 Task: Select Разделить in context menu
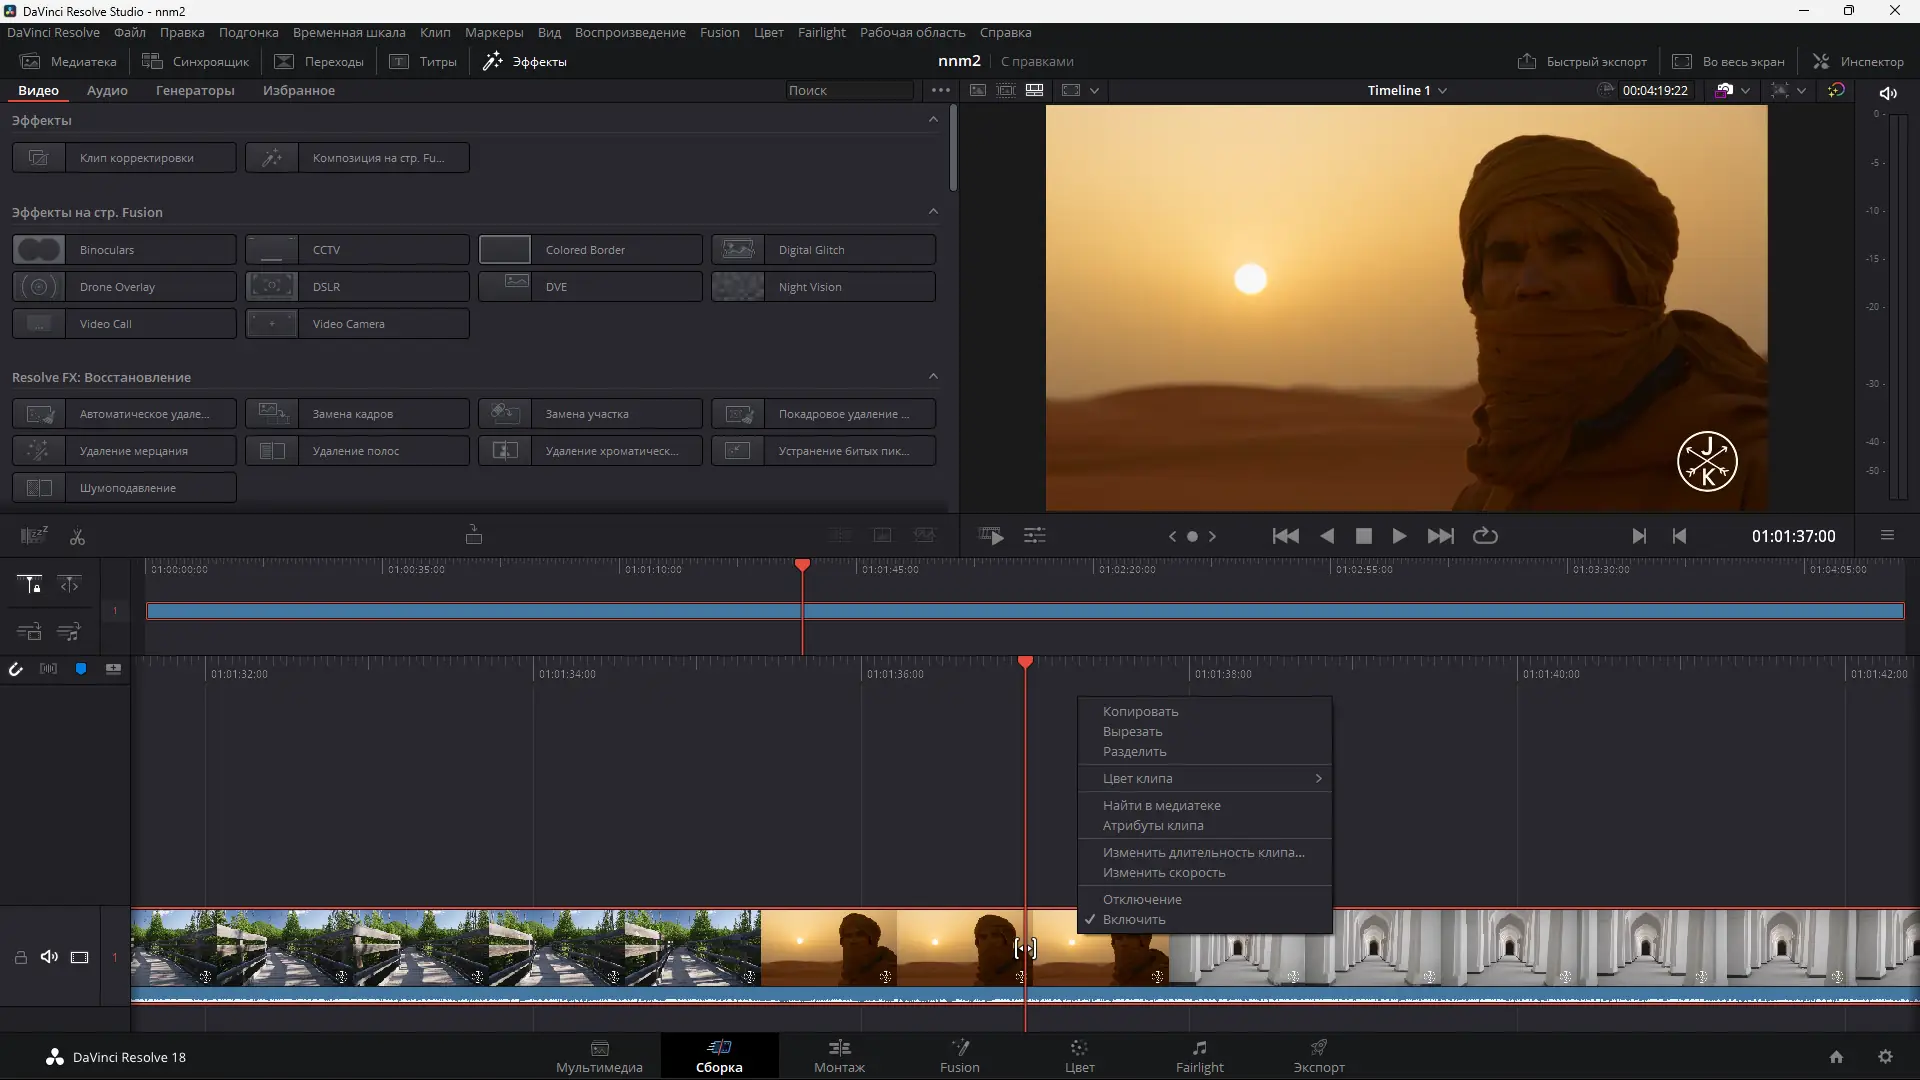1134,752
